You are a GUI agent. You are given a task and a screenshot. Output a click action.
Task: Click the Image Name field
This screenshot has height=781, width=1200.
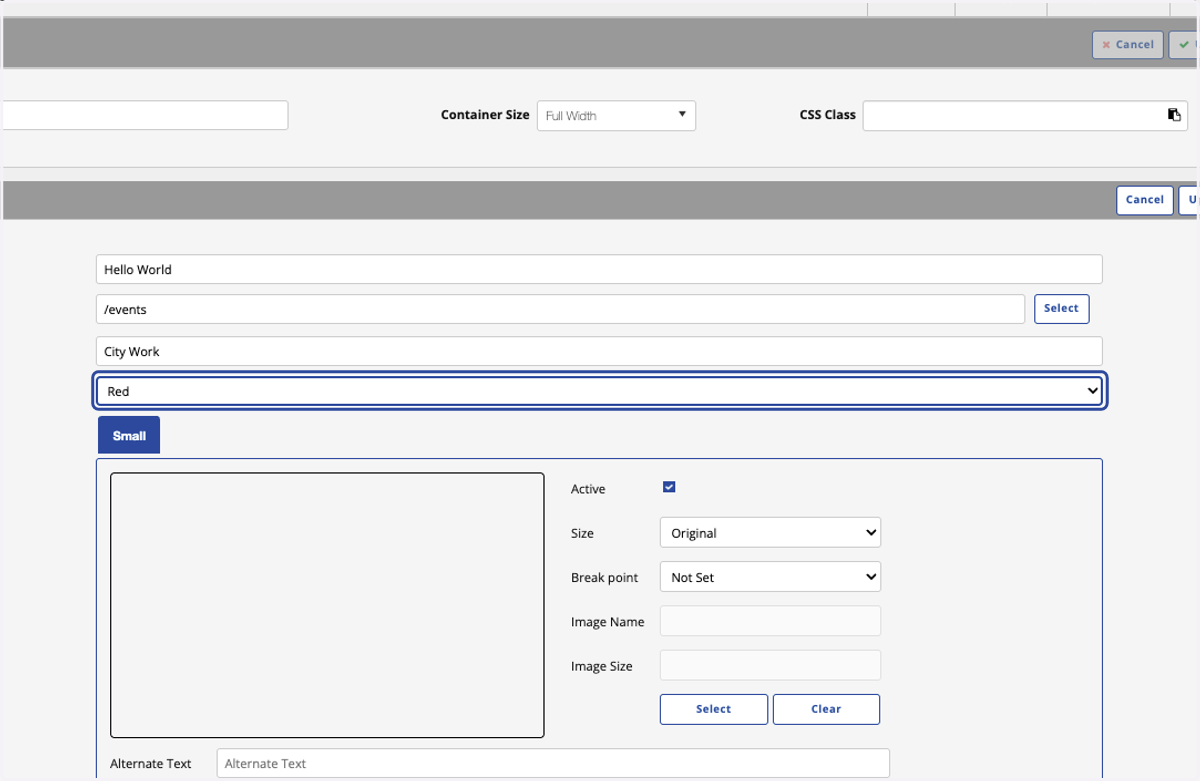tap(770, 621)
